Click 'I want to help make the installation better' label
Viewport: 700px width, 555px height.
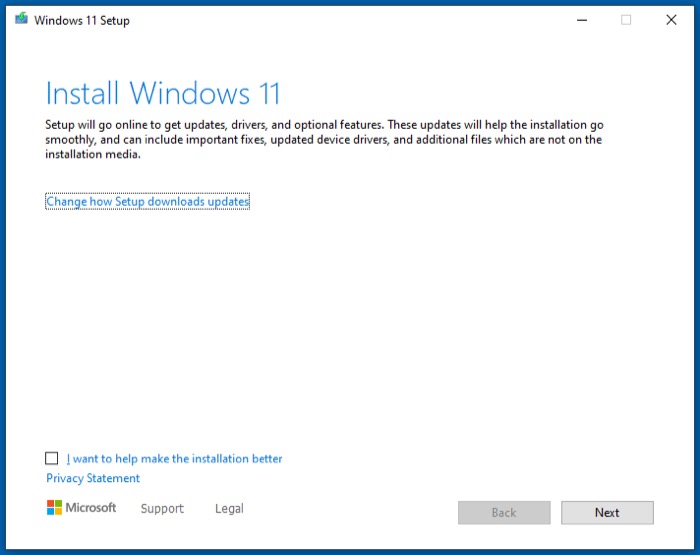[x=175, y=459]
